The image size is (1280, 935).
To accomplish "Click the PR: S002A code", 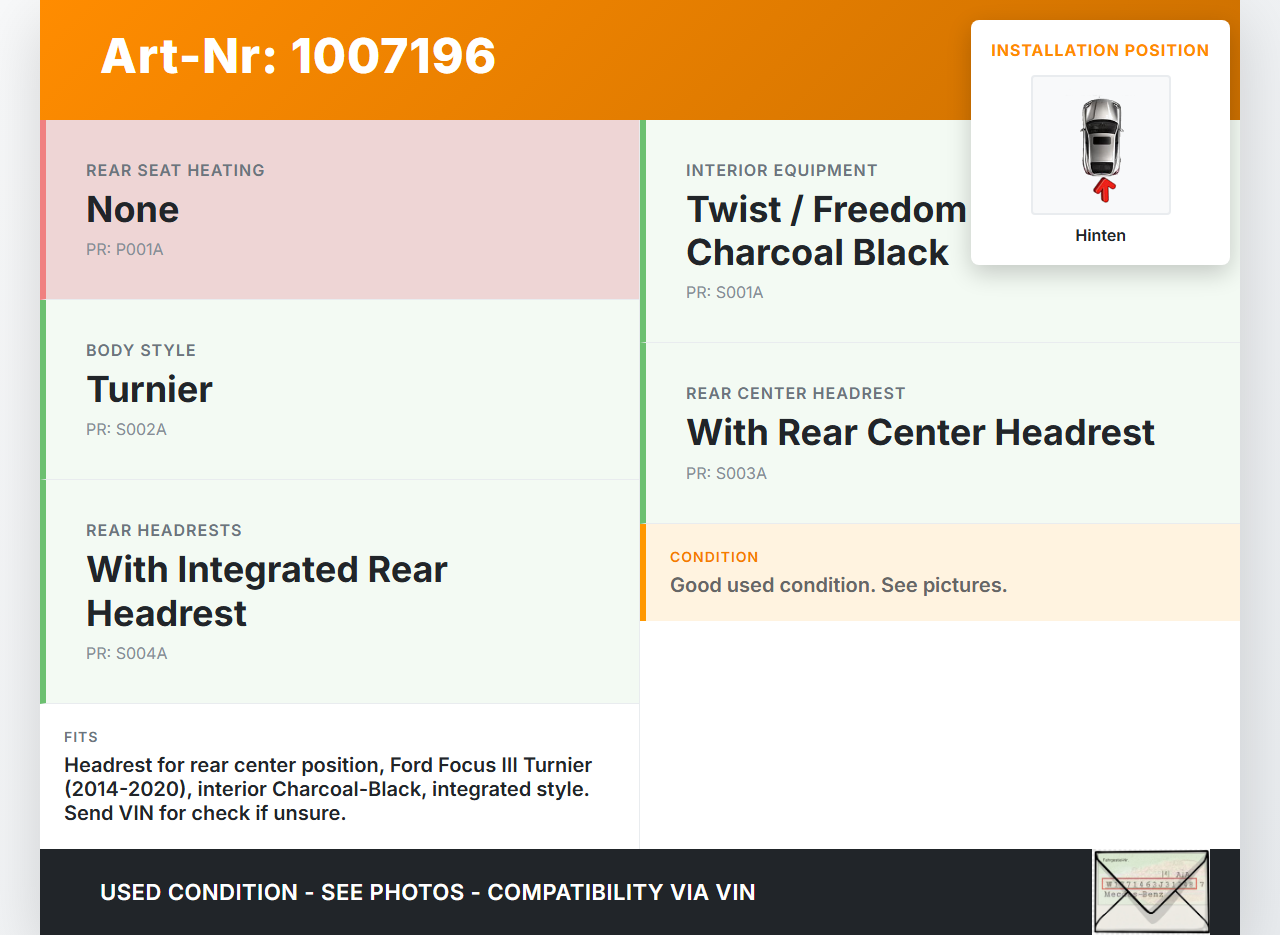I will click(x=126, y=430).
